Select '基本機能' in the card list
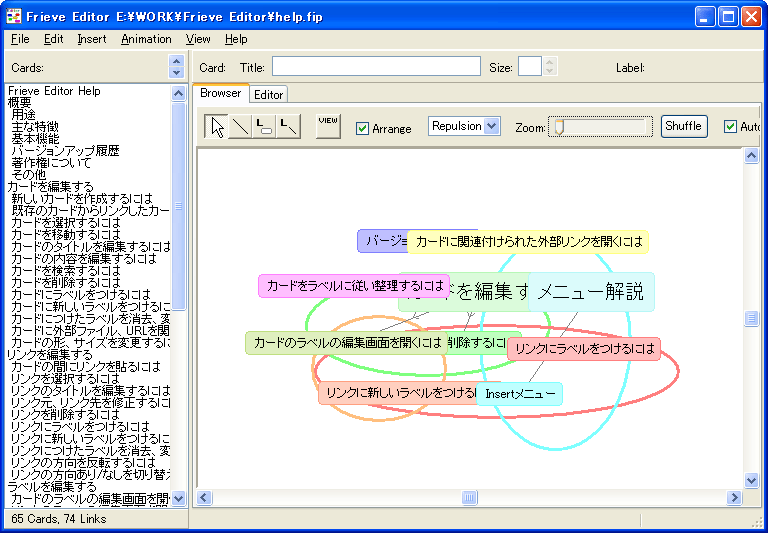This screenshot has width=768, height=533. pos(35,139)
